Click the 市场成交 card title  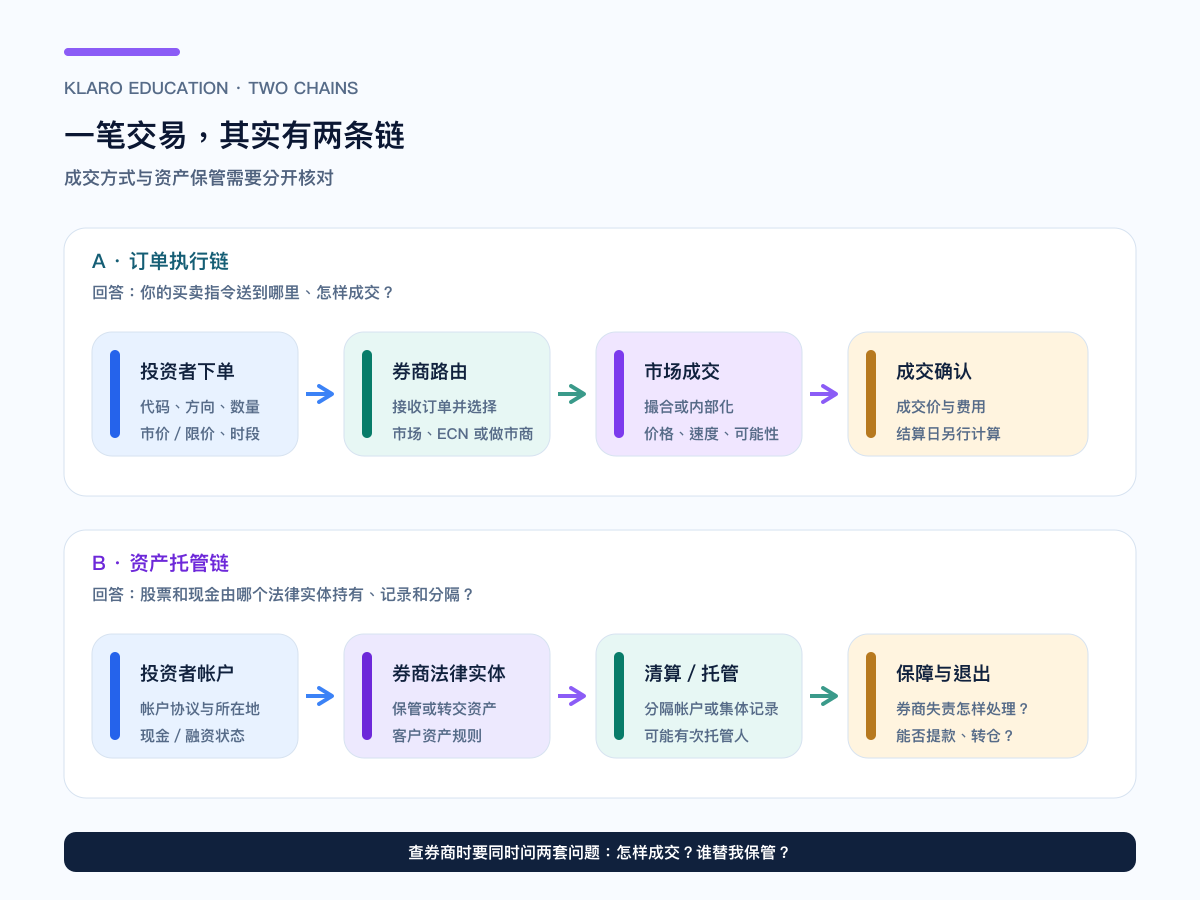(x=682, y=372)
